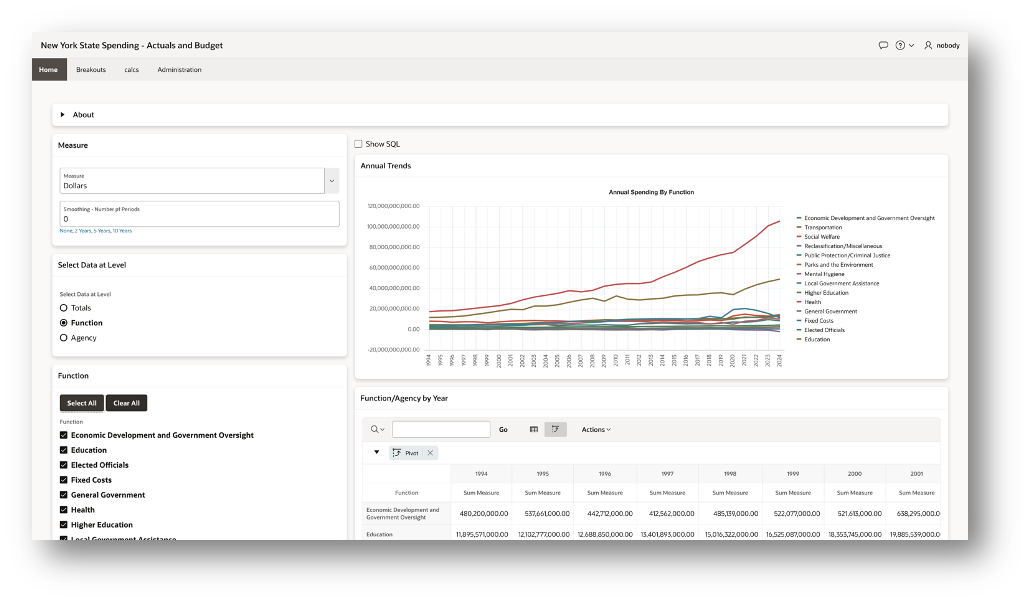Click the Pivot control chip
Screen dimensions: 1030x602
(406, 453)
